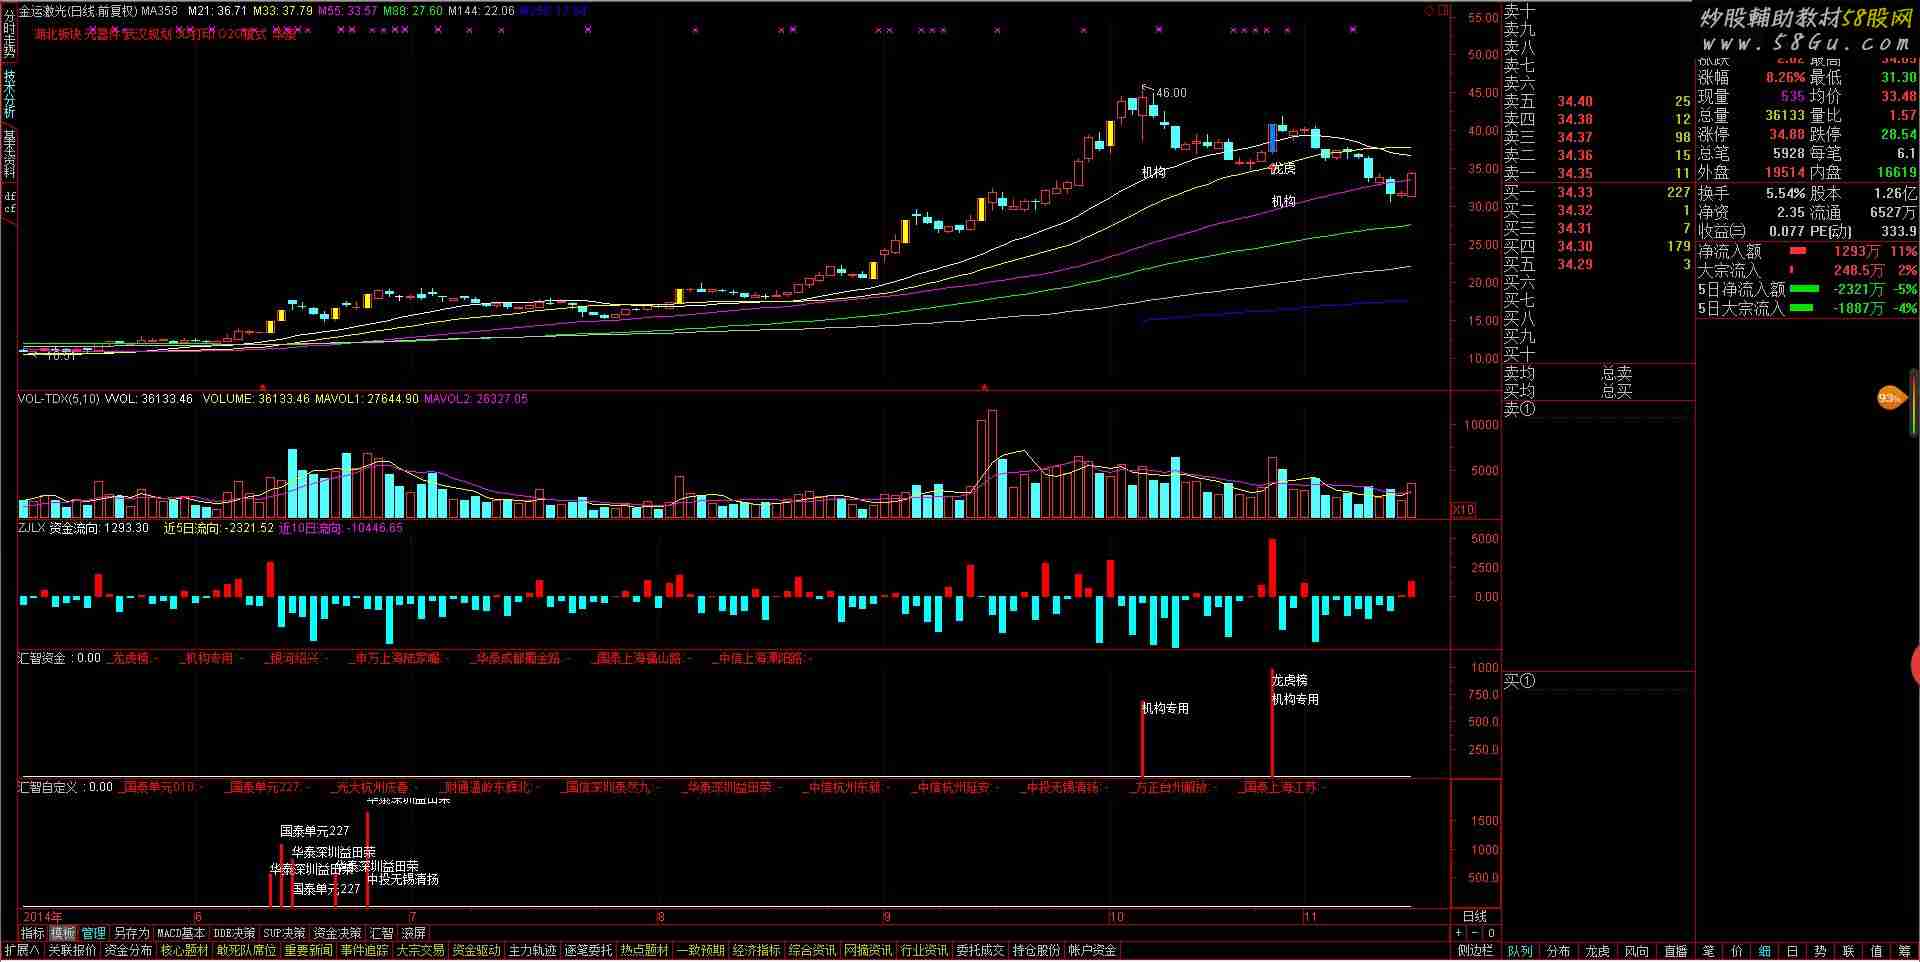This screenshot has height=962, width=1920.
Task: Select the 龙虎 tab in side panel
Action: pos(1597,950)
